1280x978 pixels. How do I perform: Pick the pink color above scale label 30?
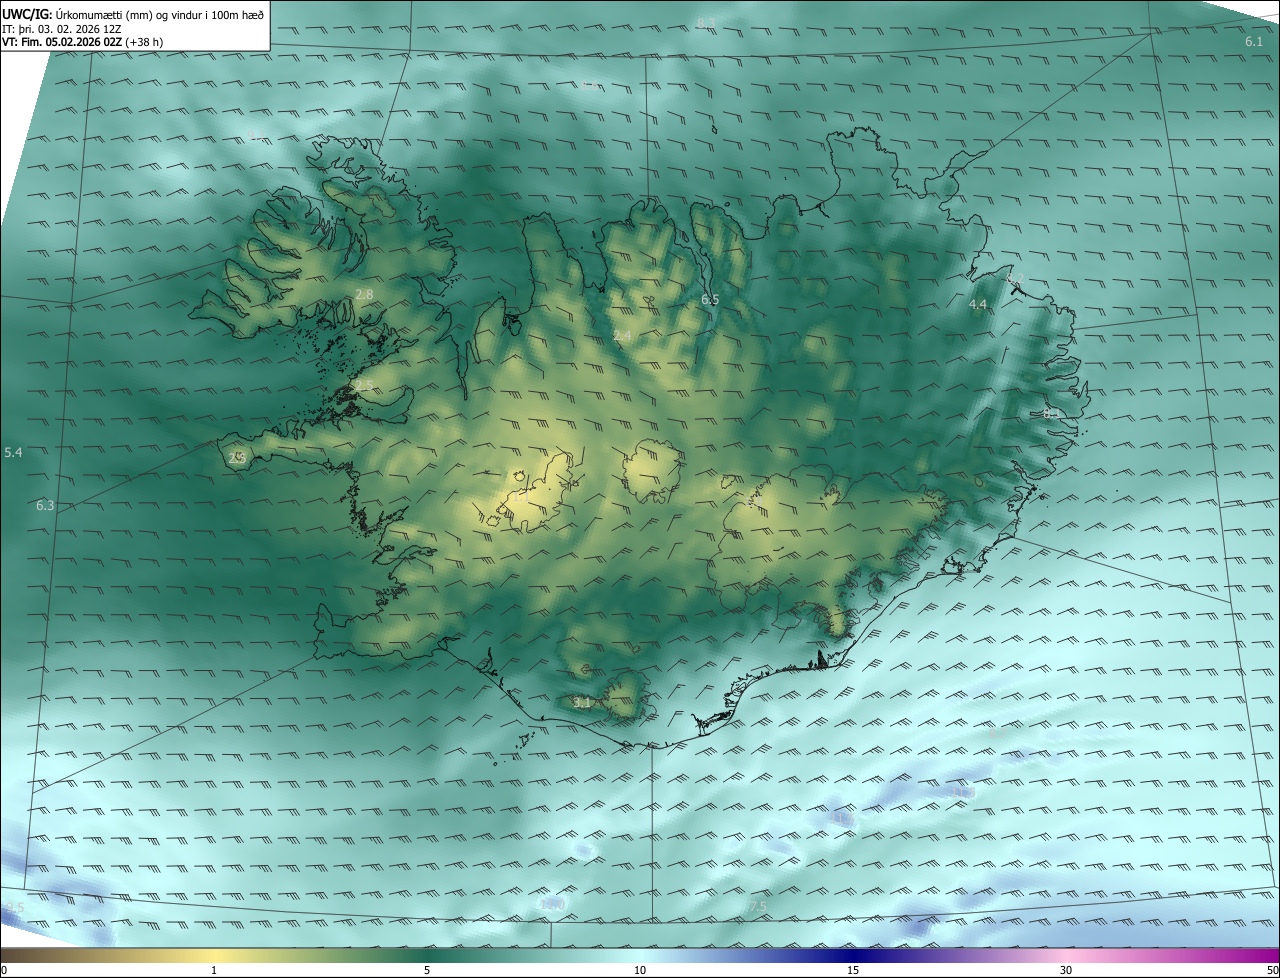[x=1066, y=955]
